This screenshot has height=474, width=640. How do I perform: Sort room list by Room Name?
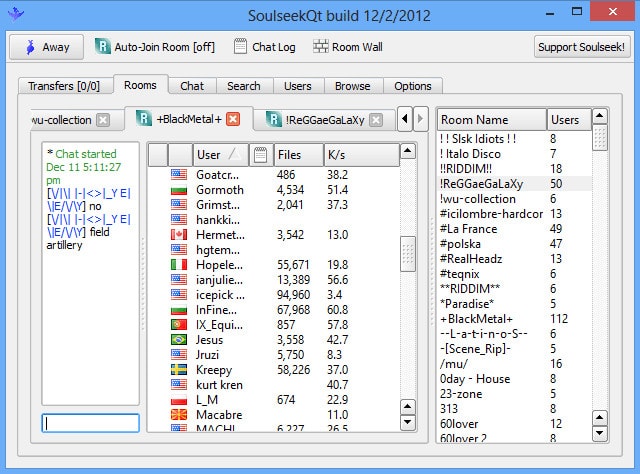pyautogui.click(x=492, y=120)
